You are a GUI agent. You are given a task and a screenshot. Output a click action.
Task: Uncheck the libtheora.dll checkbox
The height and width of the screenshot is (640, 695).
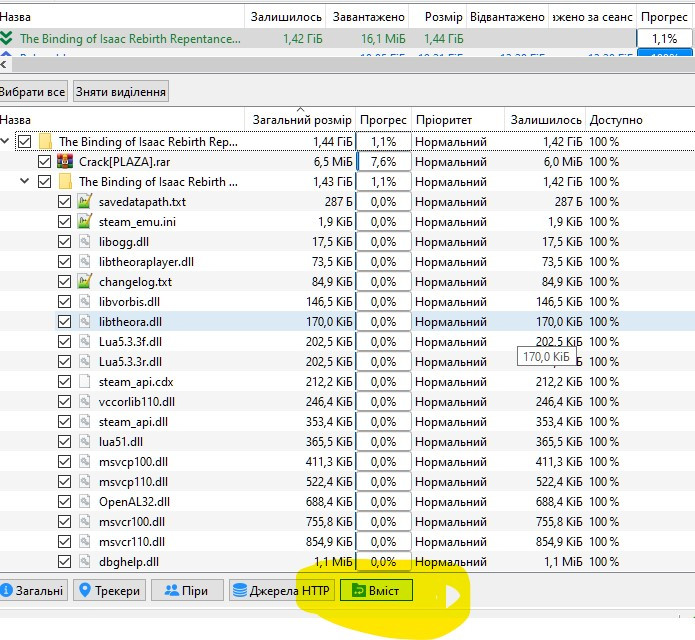click(x=65, y=322)
